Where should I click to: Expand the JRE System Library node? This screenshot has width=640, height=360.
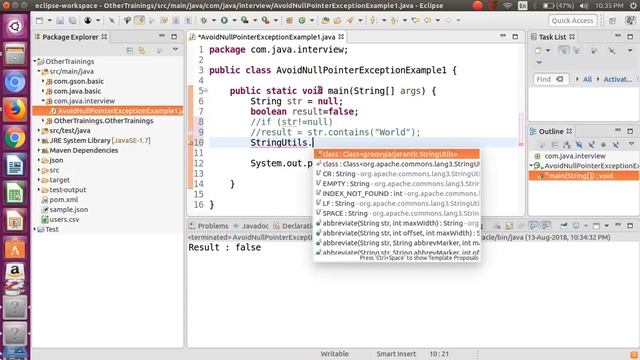click(39, 140)
